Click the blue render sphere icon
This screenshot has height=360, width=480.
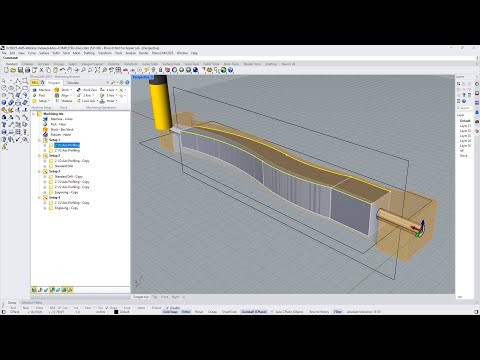coord(195,70)
